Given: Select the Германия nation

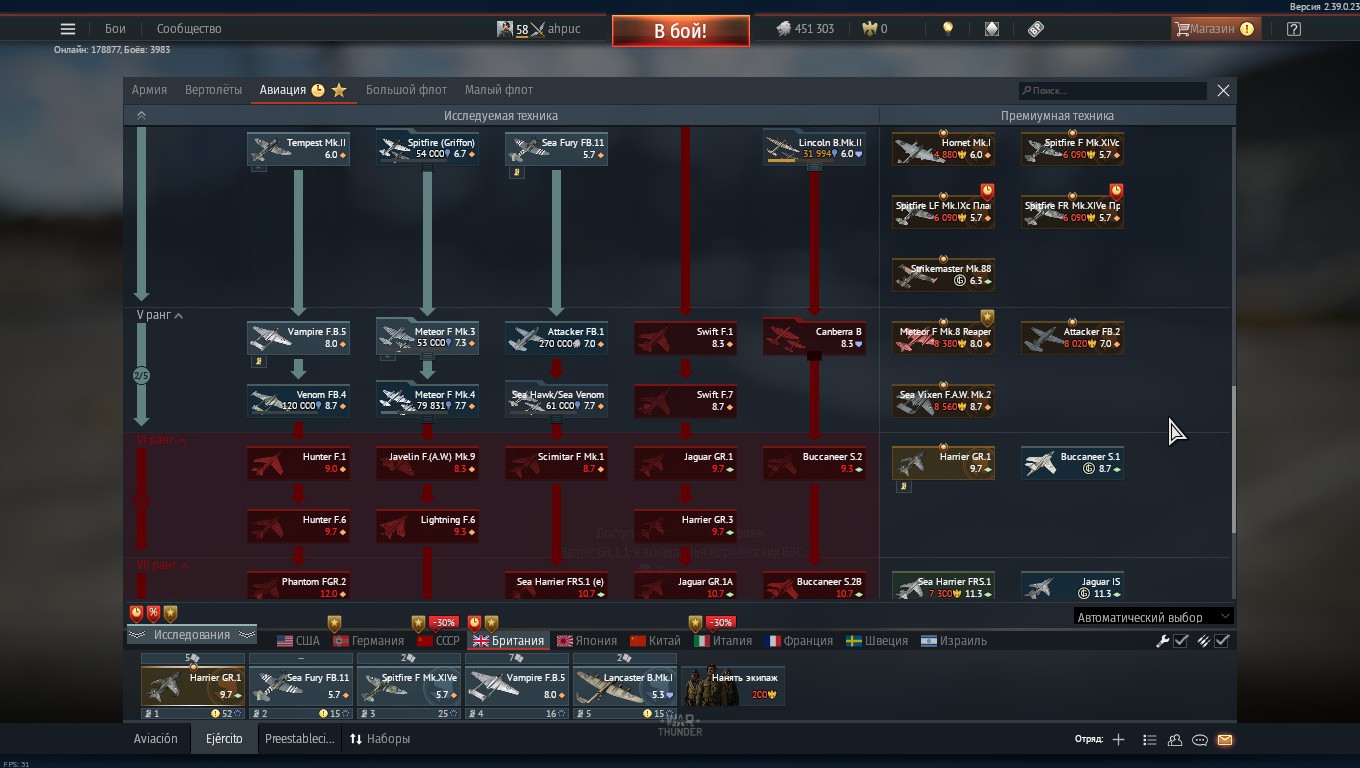Looking at the screenshot, I should (368, 641).
